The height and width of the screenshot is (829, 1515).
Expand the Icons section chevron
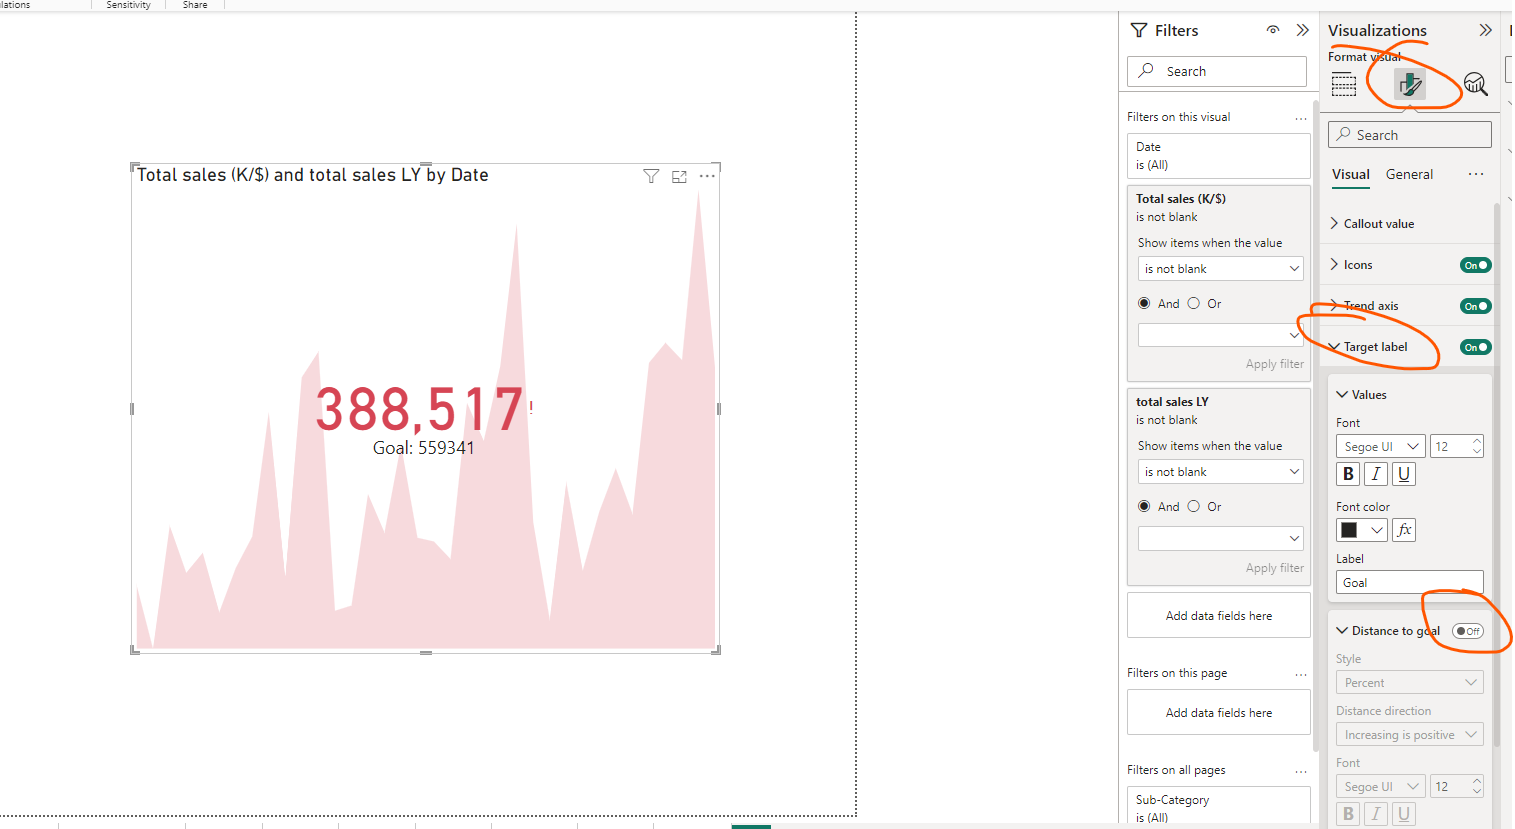click(1334, 264)
